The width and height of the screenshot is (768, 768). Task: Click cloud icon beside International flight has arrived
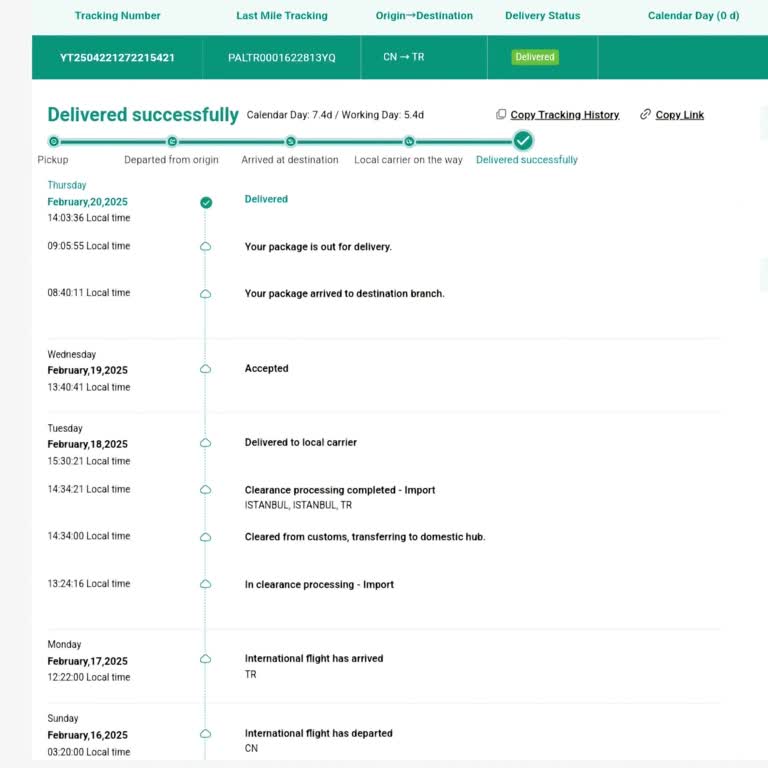click(206, 659)
